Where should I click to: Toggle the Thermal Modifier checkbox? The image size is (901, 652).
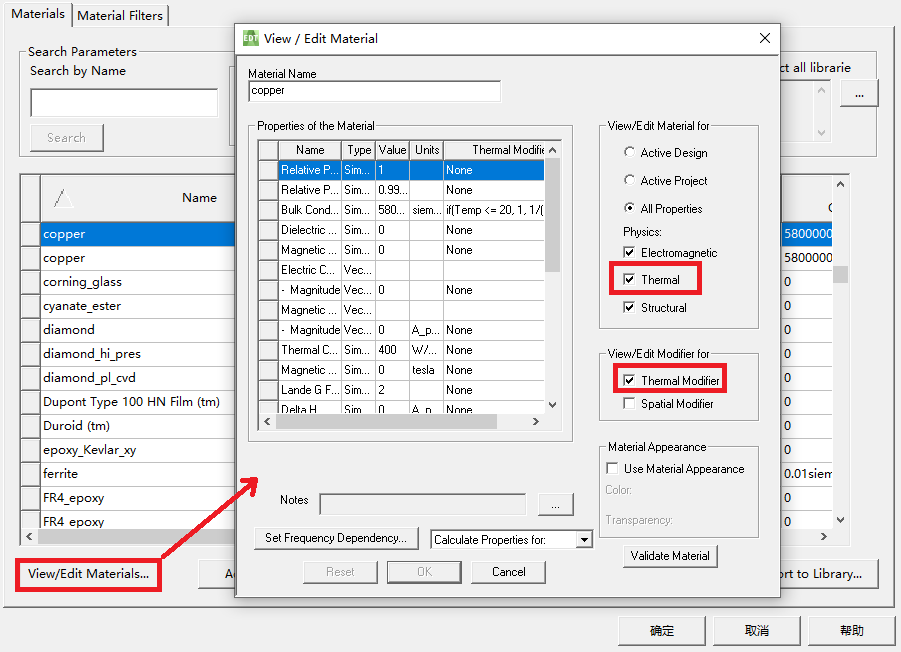tap(629, 381)
